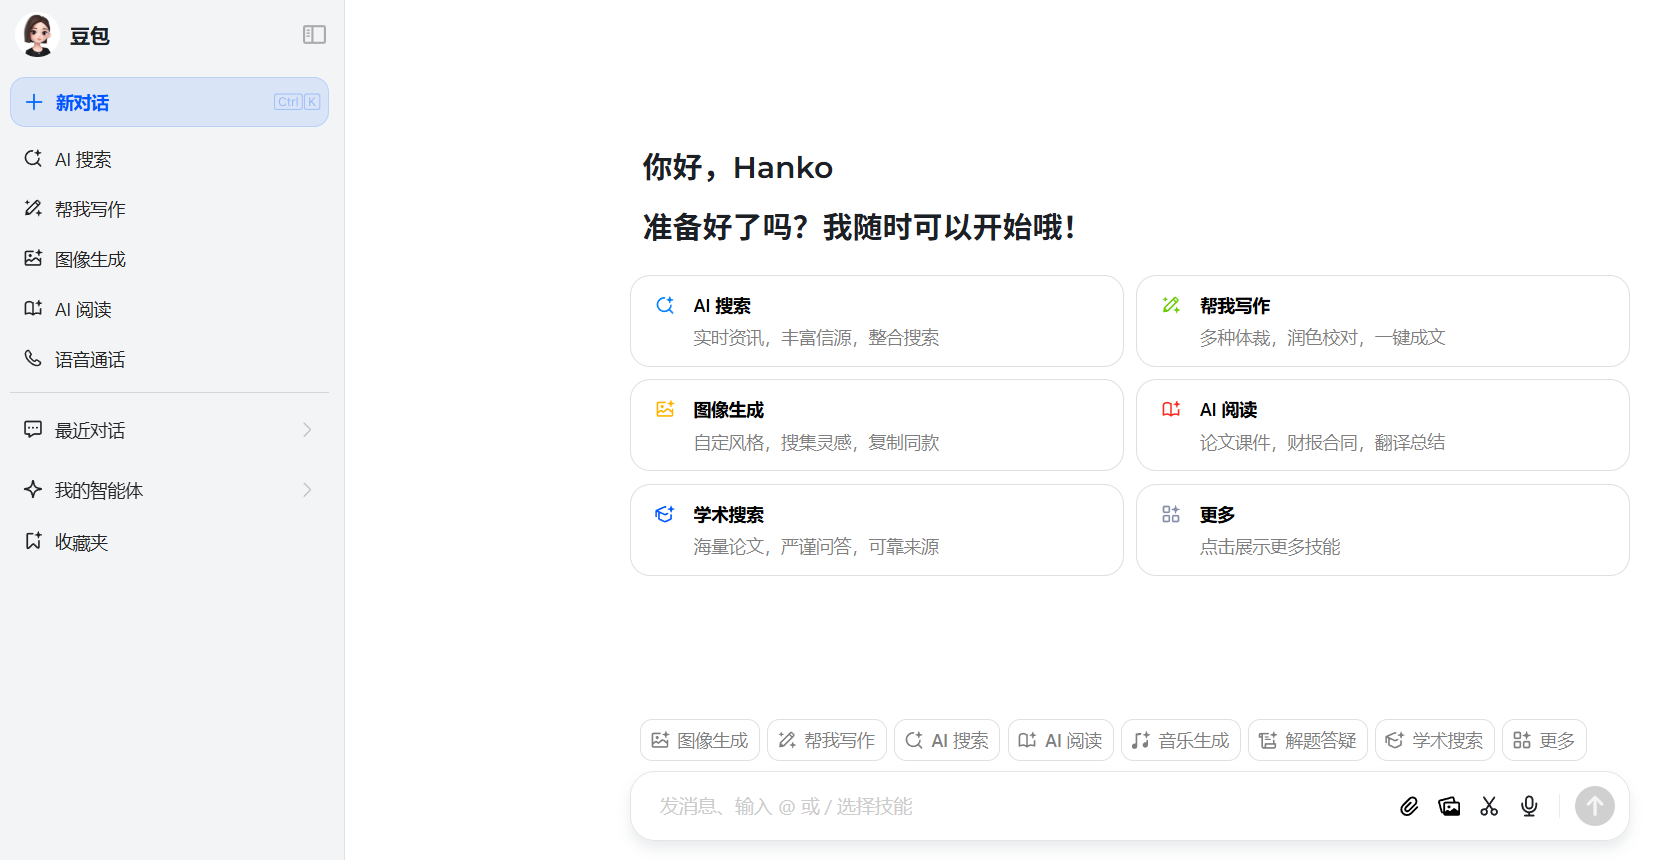
Task: Open the AI 搜索 card
Action: (x=877, y=321)
